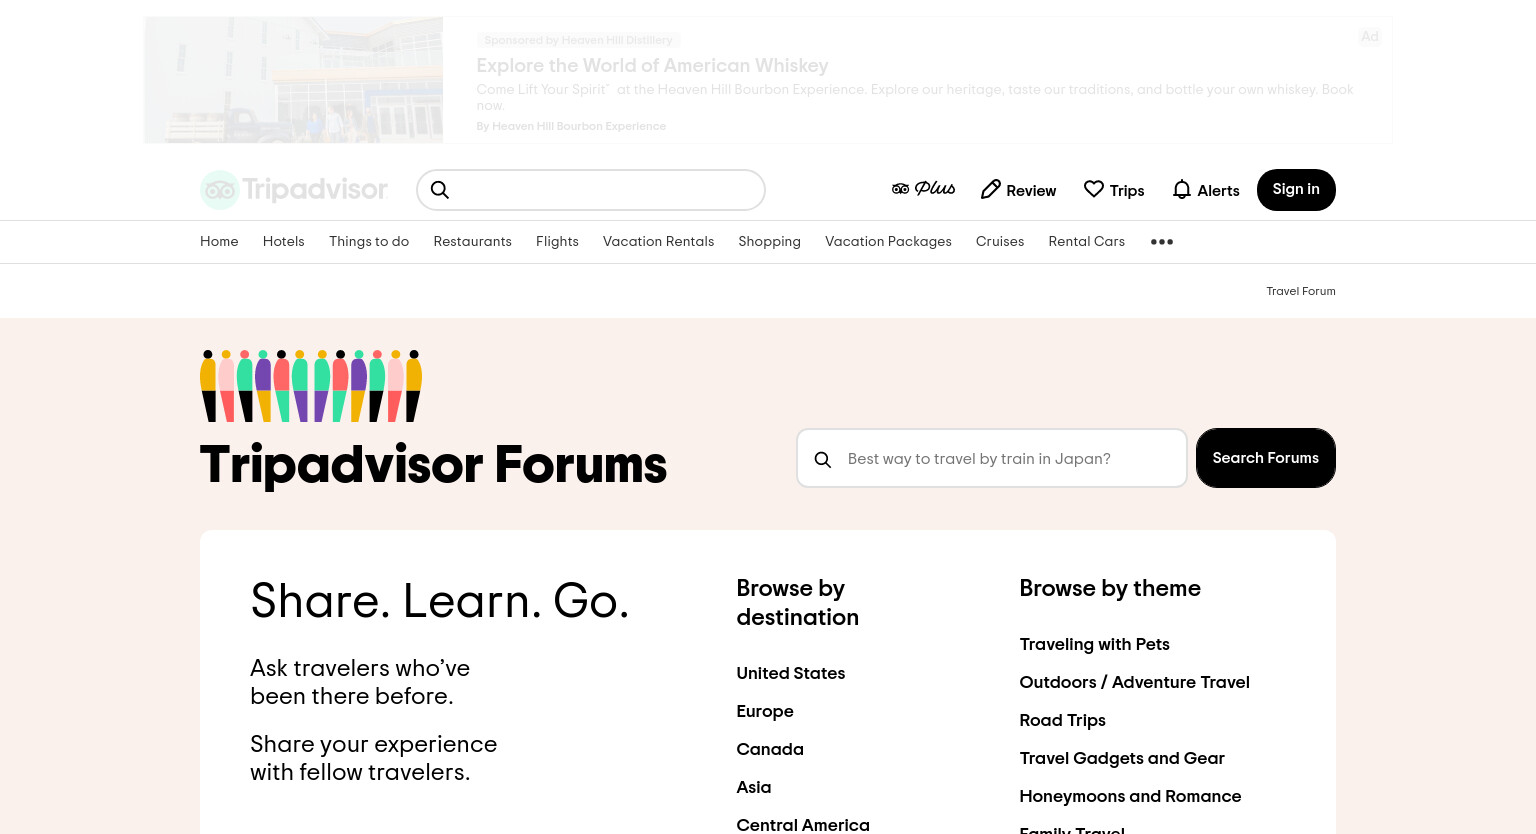Click the sponsored ad headline about American Whiskey
The image size is (1536, 834).
click(653, 66)
